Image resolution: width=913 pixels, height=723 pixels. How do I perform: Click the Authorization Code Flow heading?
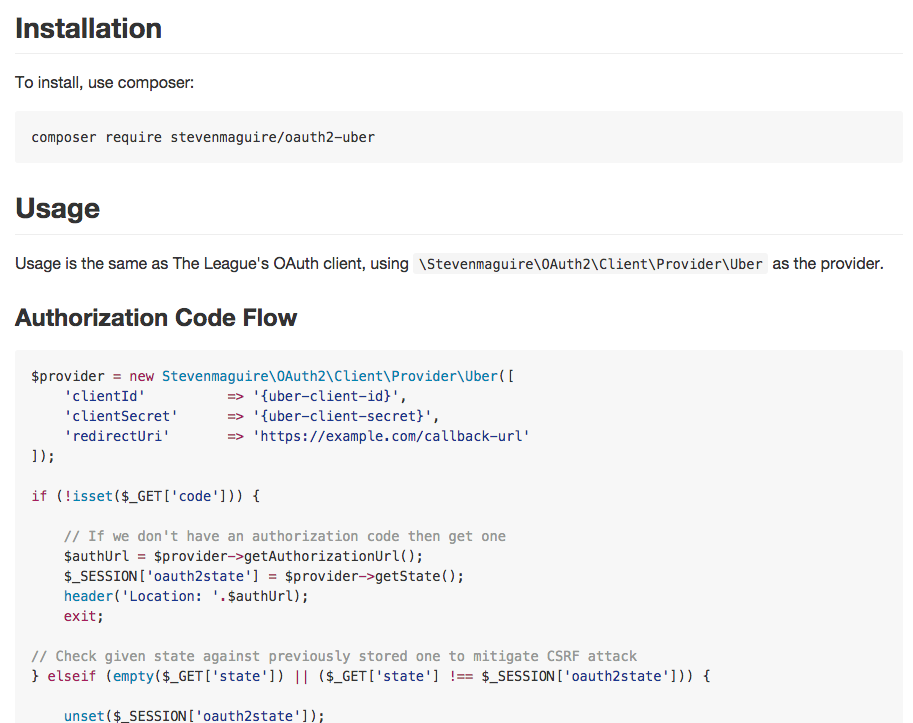156,318
